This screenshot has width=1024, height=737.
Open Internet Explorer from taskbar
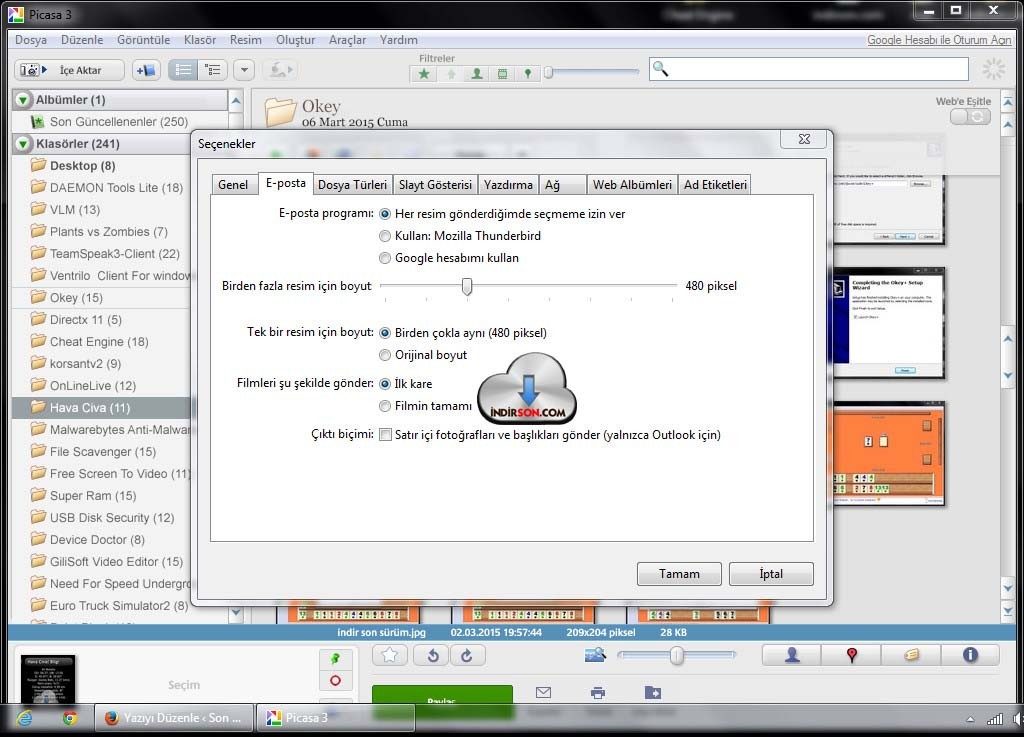tap(25, 718)
